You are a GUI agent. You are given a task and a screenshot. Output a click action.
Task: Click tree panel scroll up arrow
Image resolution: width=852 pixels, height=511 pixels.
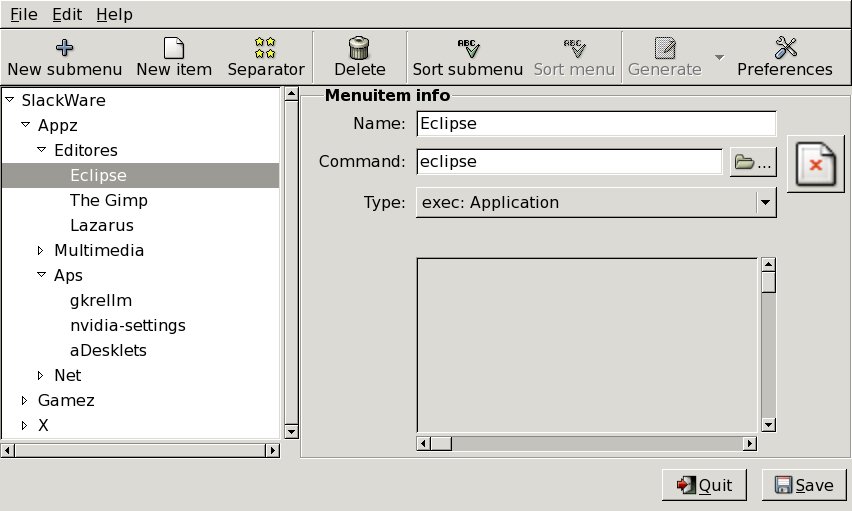[291, 94]
